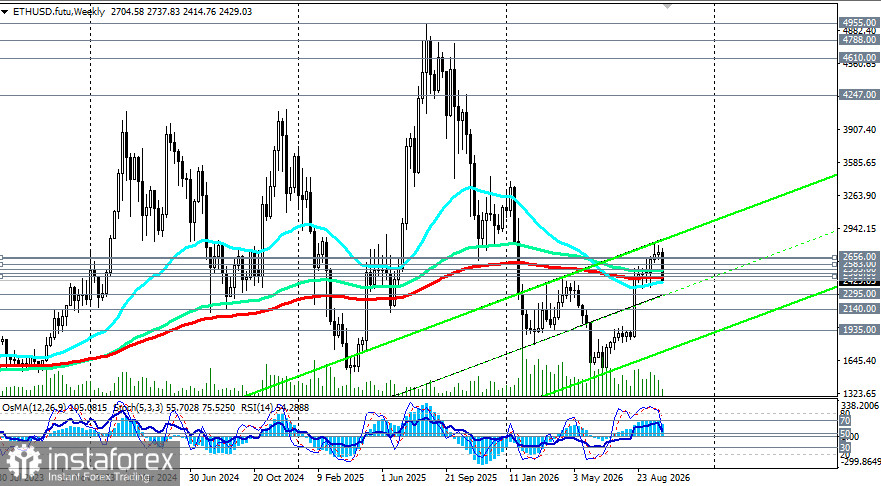Click the 20 Oct 2024 date label

point(279,478)
